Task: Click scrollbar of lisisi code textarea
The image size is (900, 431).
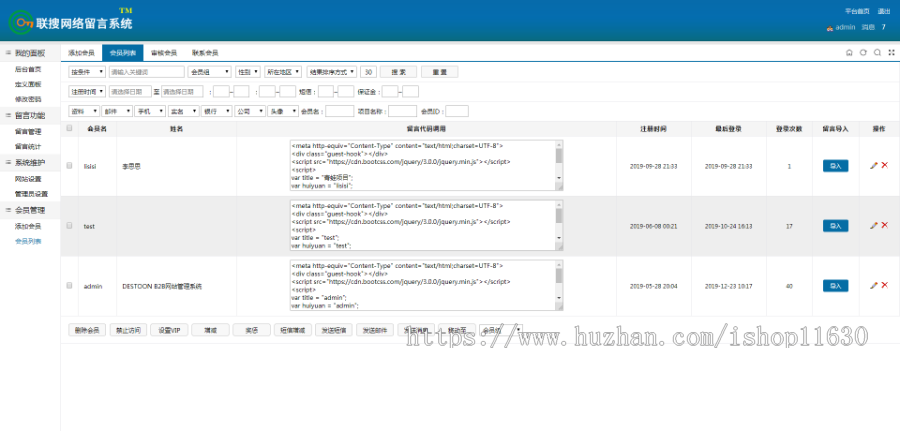Action: [559, 162]
